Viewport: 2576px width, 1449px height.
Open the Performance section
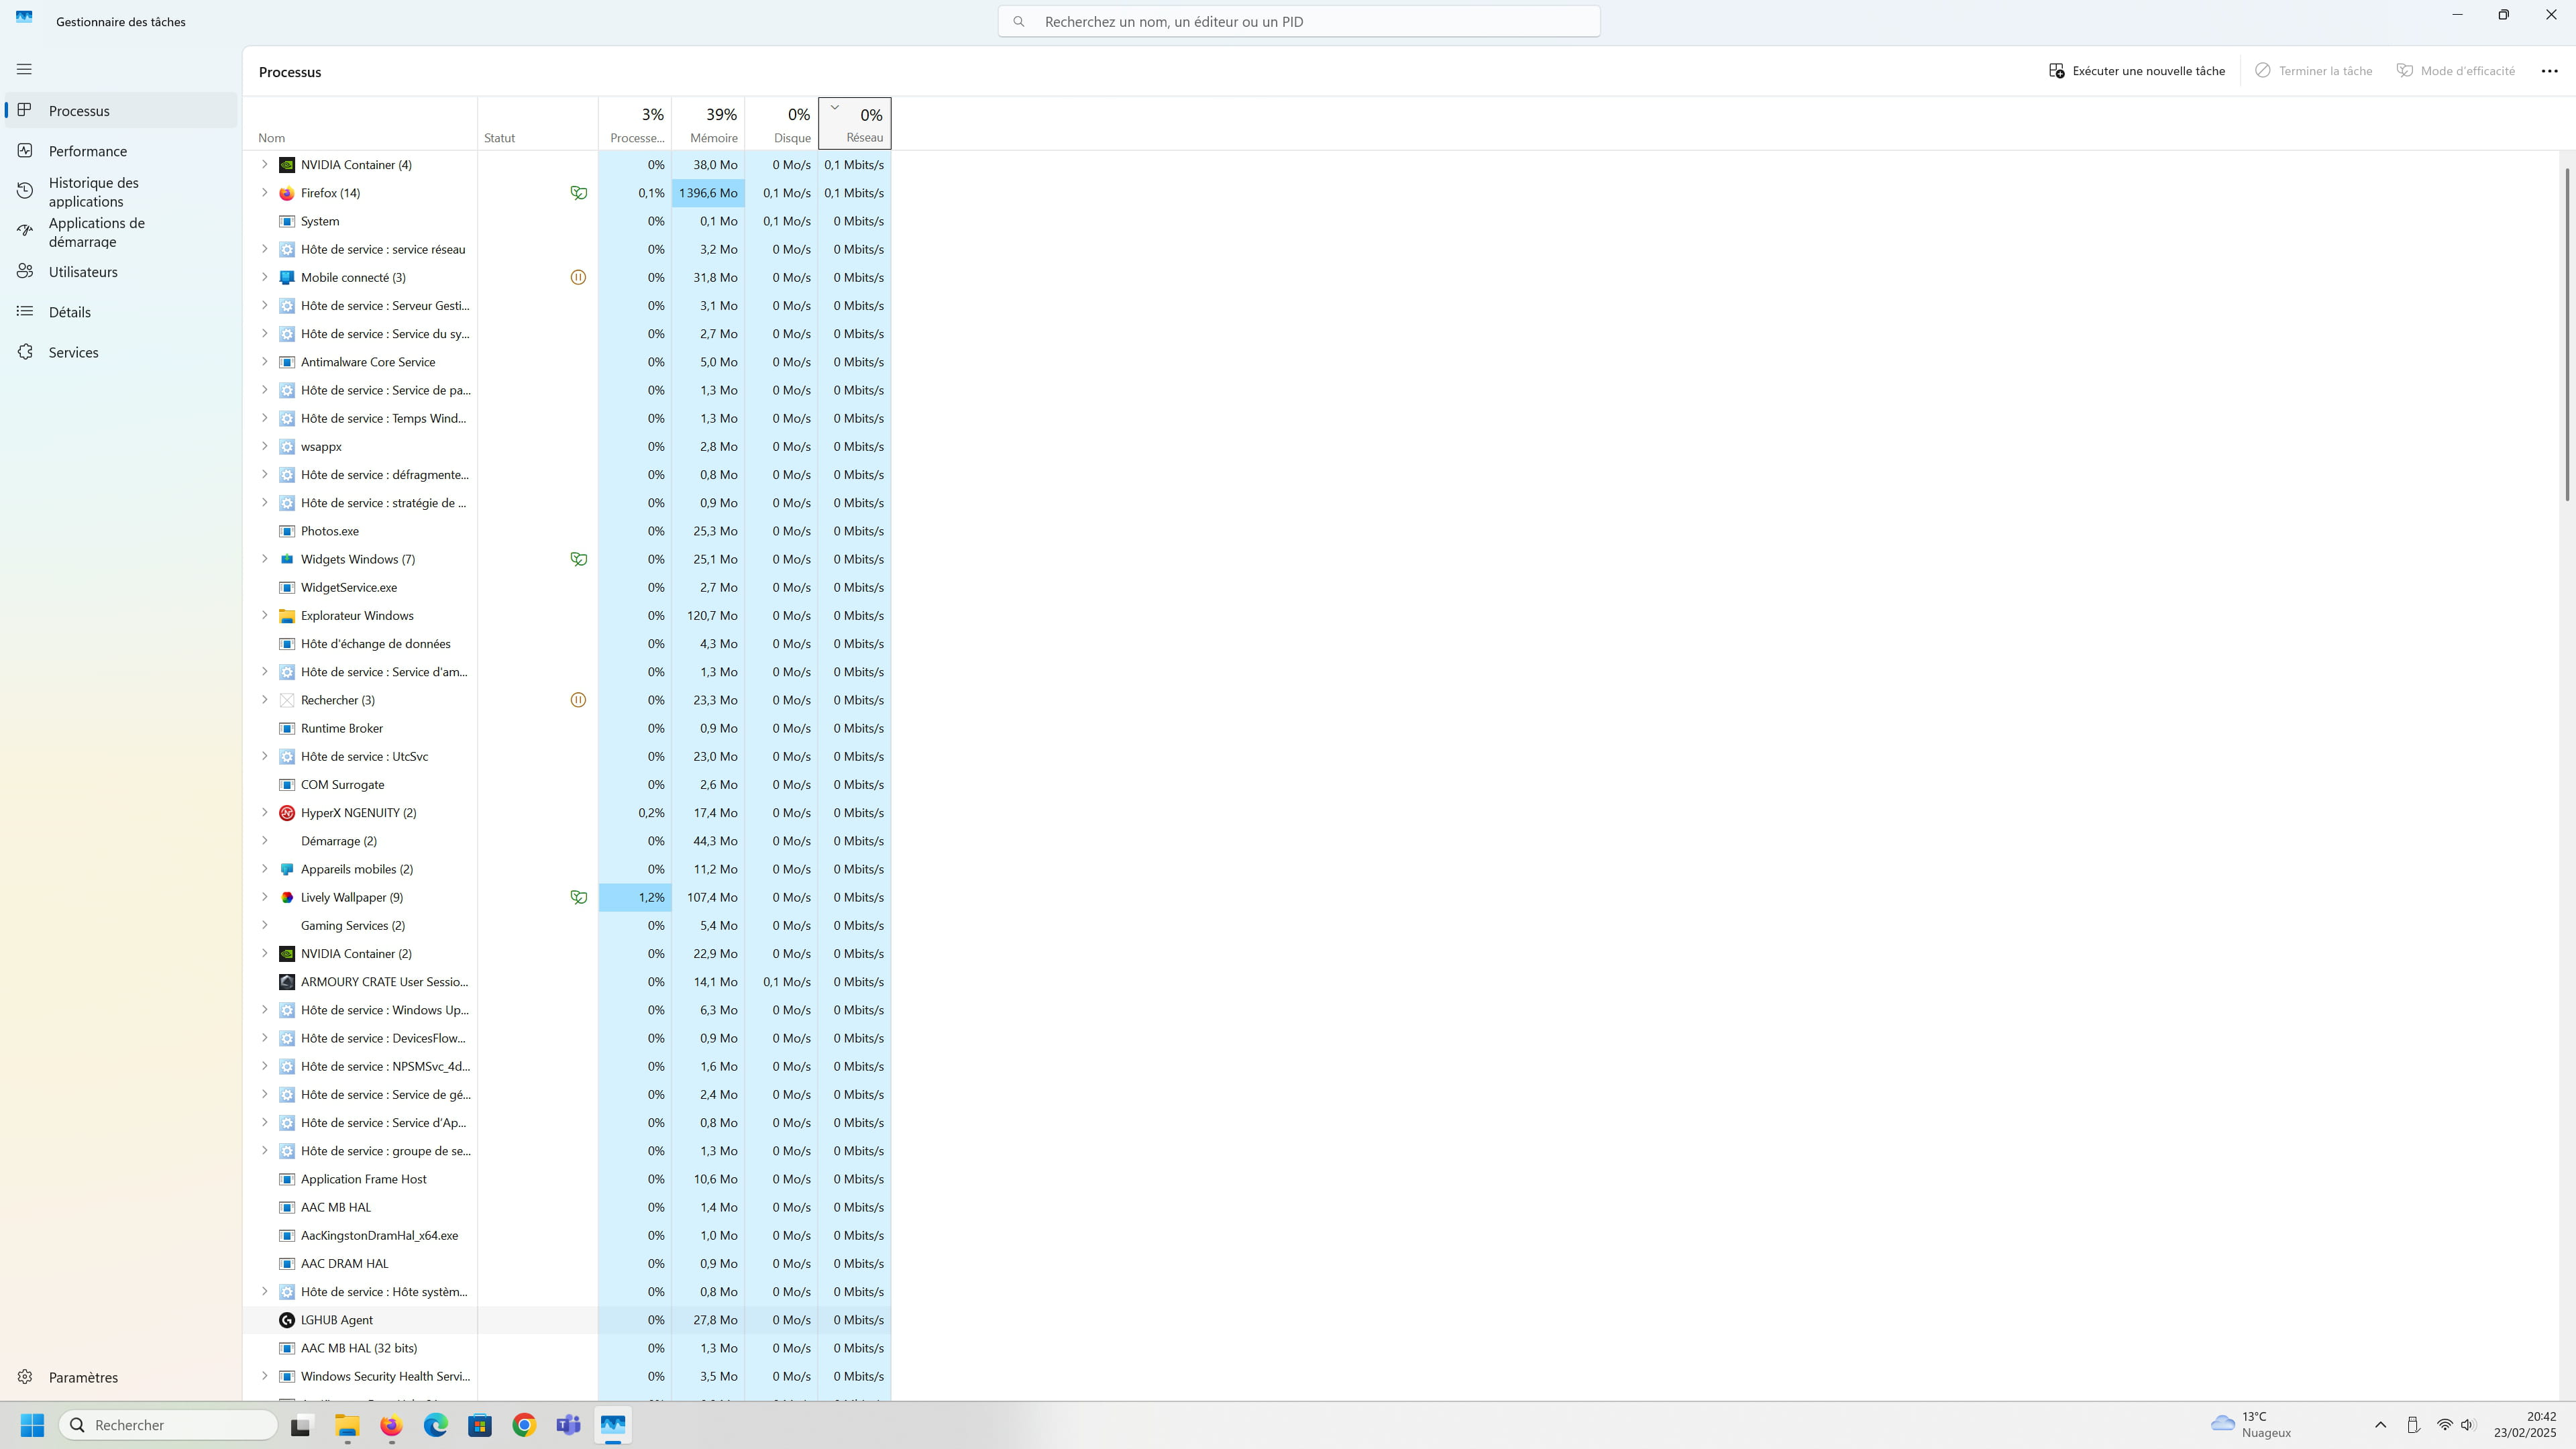(121, 151)
